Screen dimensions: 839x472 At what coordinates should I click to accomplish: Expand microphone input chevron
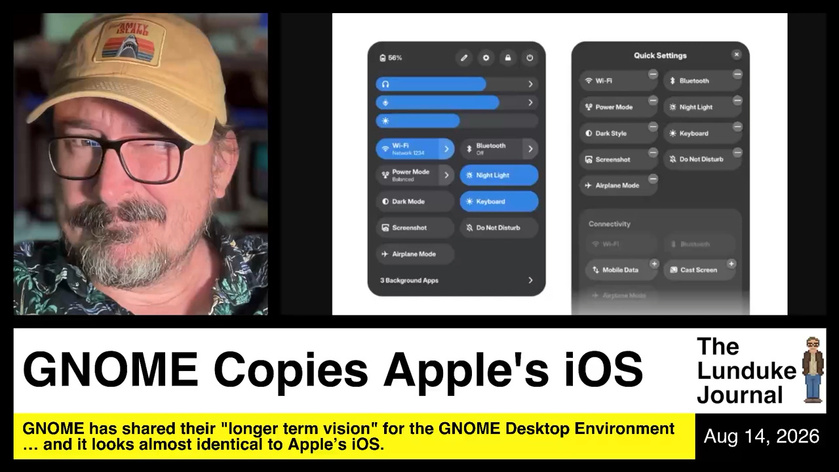[530, 102]
